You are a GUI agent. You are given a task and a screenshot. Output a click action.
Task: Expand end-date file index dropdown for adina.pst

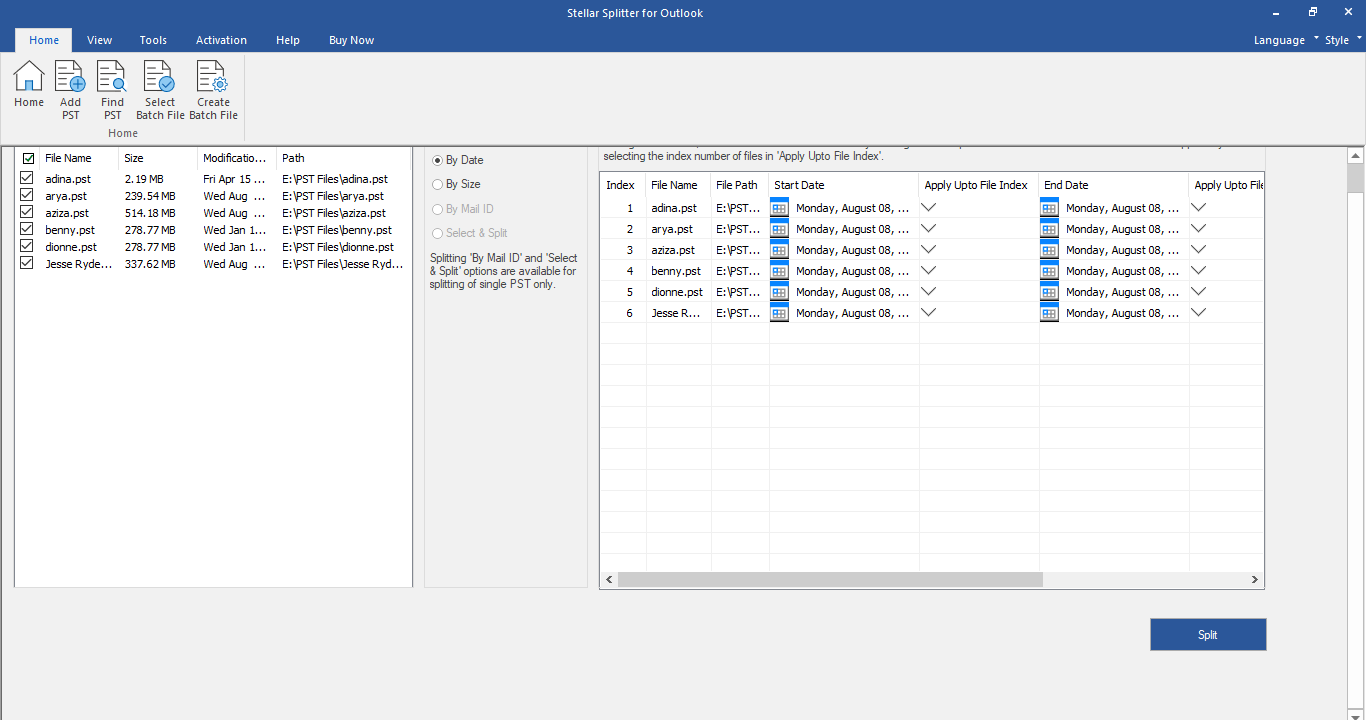tap(1198, 208)
